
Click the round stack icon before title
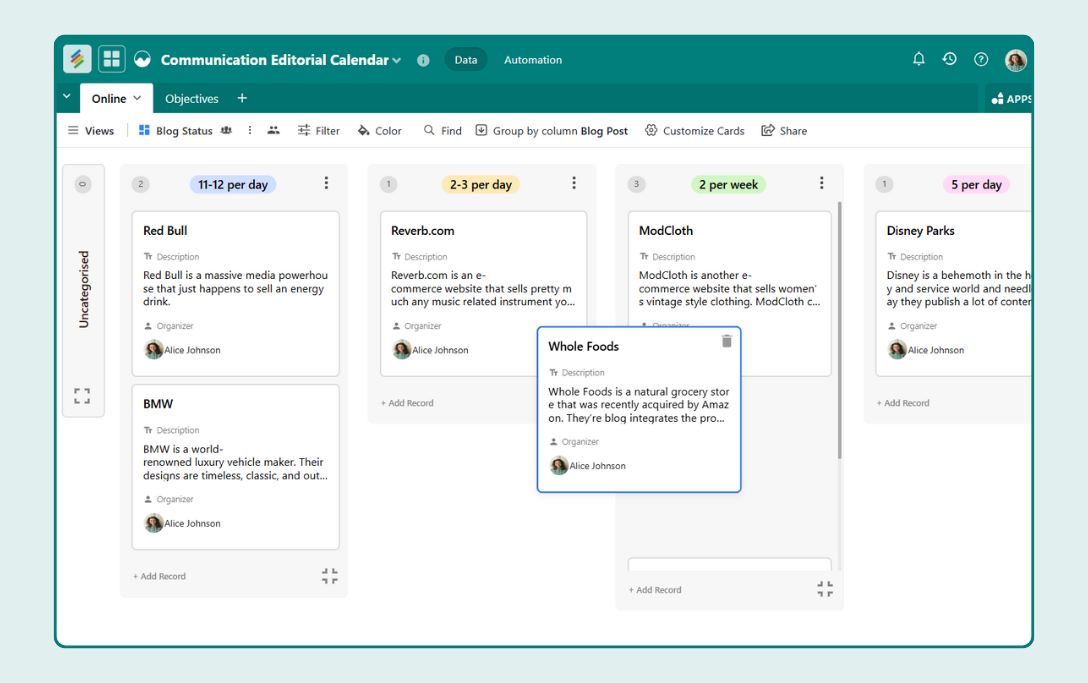pos(142,60)
